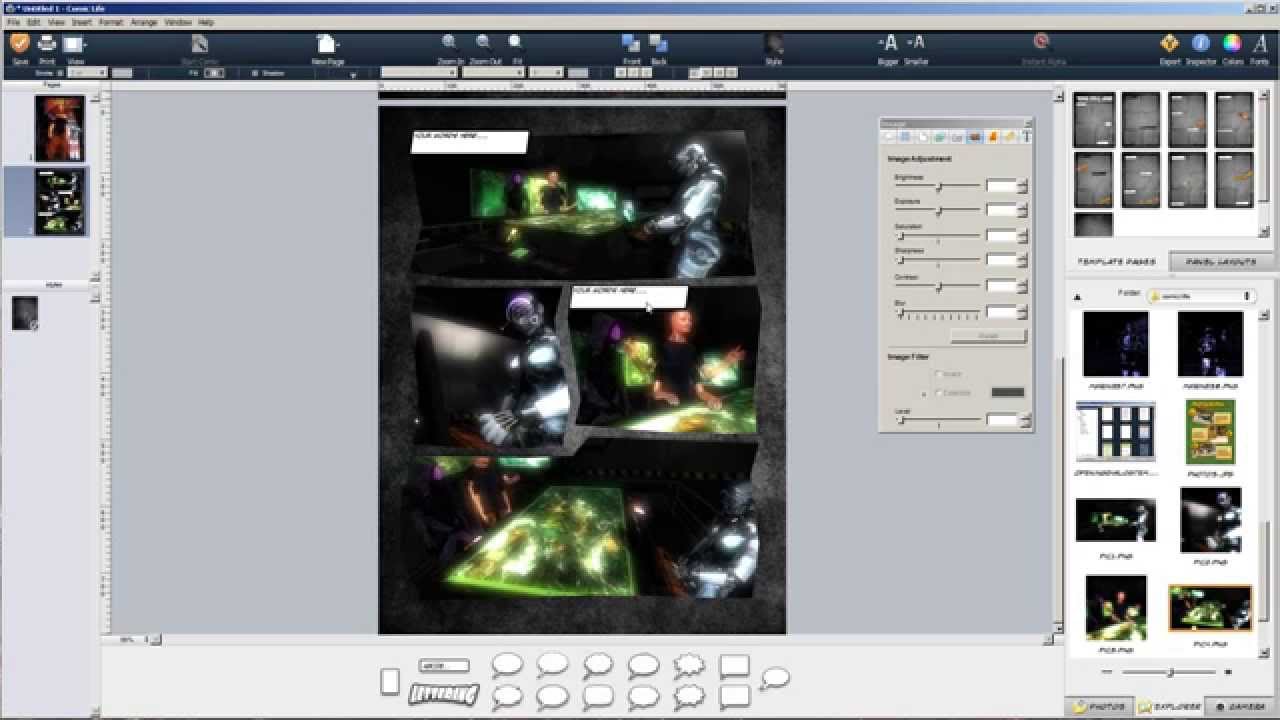Viewport: 1280px width, 720px height.
Task: Click the thumbnail size slider in Explorer panel
Action: [x=1169, y=672]
